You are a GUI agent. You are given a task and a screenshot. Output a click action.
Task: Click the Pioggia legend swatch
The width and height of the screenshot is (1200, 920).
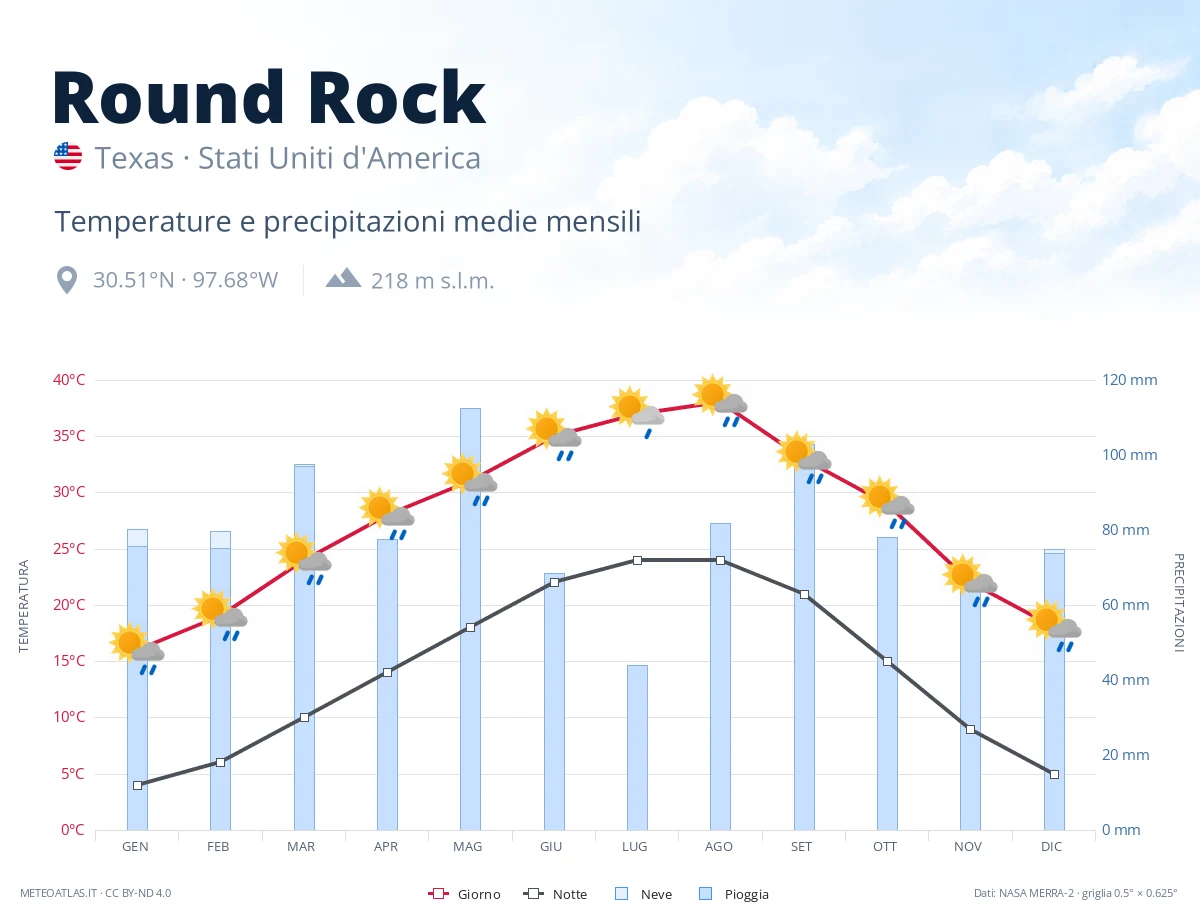coord(706,894)
